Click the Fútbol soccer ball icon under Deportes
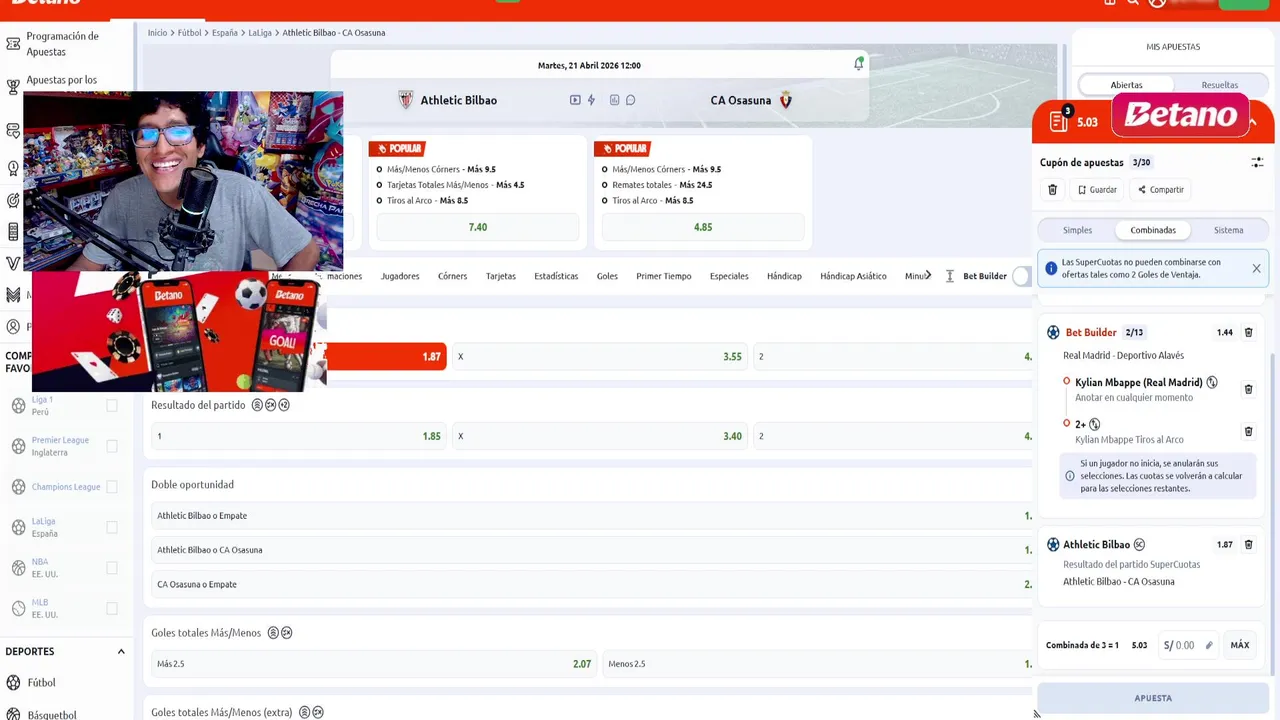The image size is (1280, 720). [x=13, y=683]
